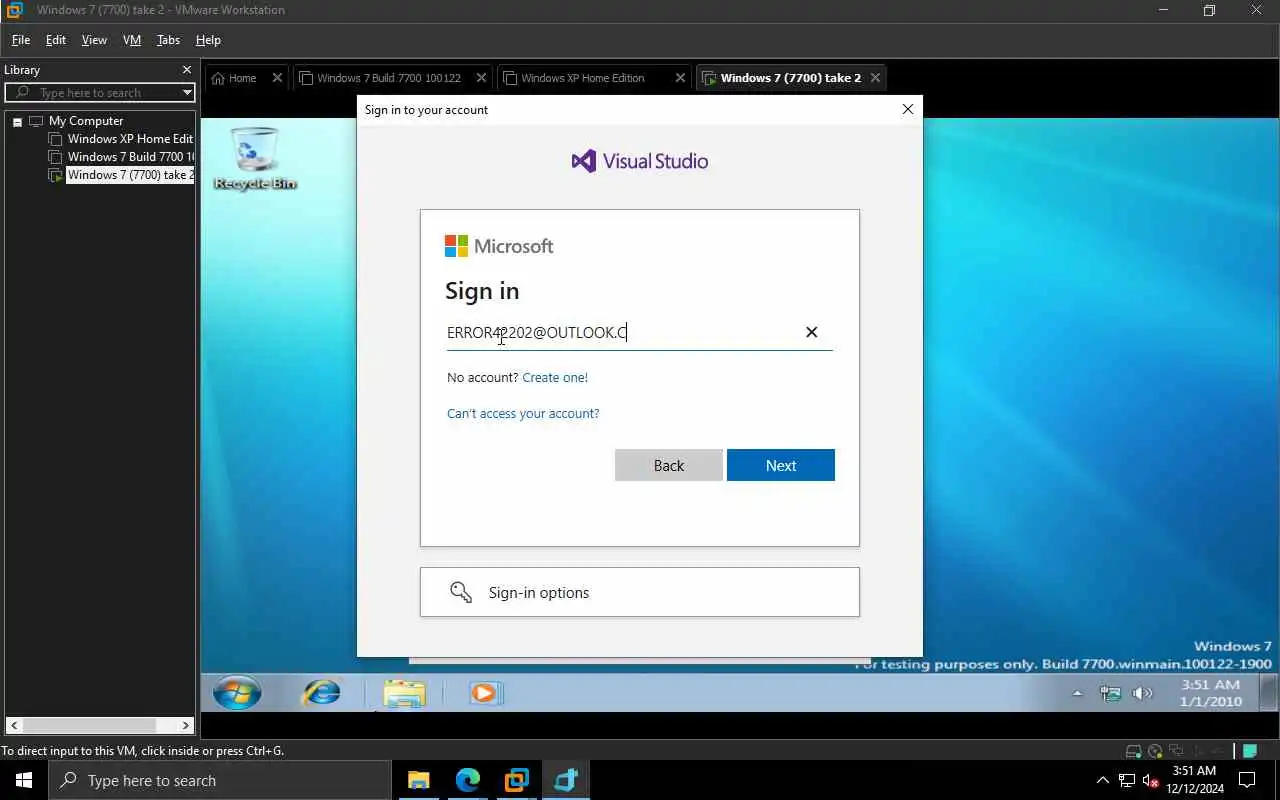Close the Home tab

point(277,77)
